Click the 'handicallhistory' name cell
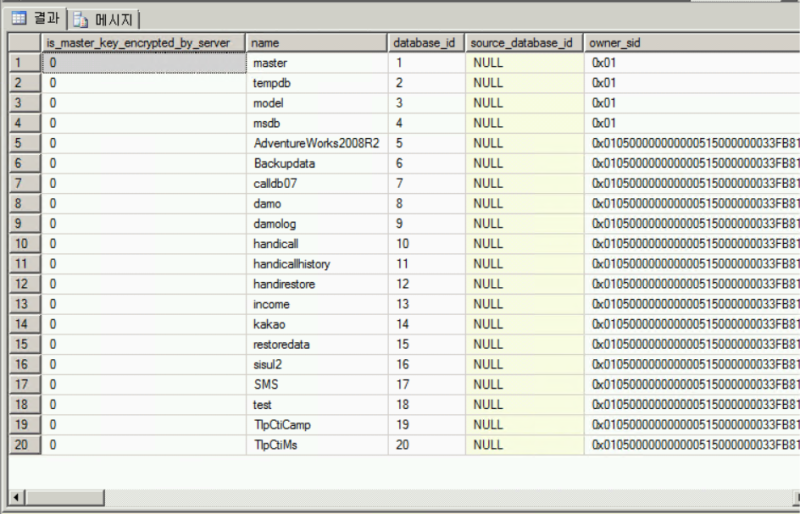This screenshot has height=514, width=800. pyautogui.click(x=317, y=264)
